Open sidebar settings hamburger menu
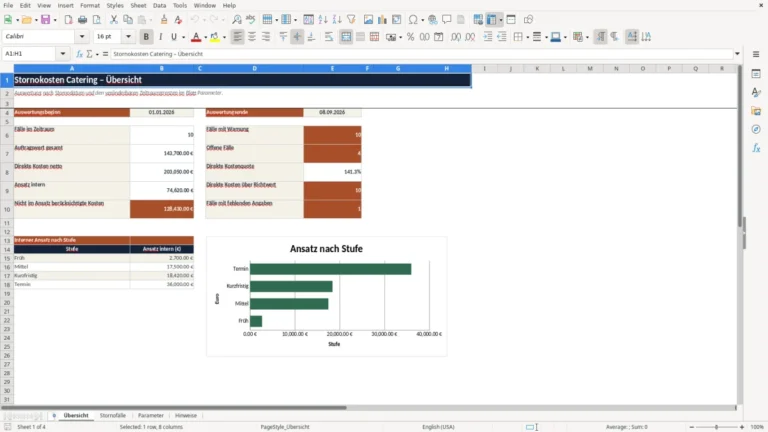 pyautogui.click(x=756, y=54)
